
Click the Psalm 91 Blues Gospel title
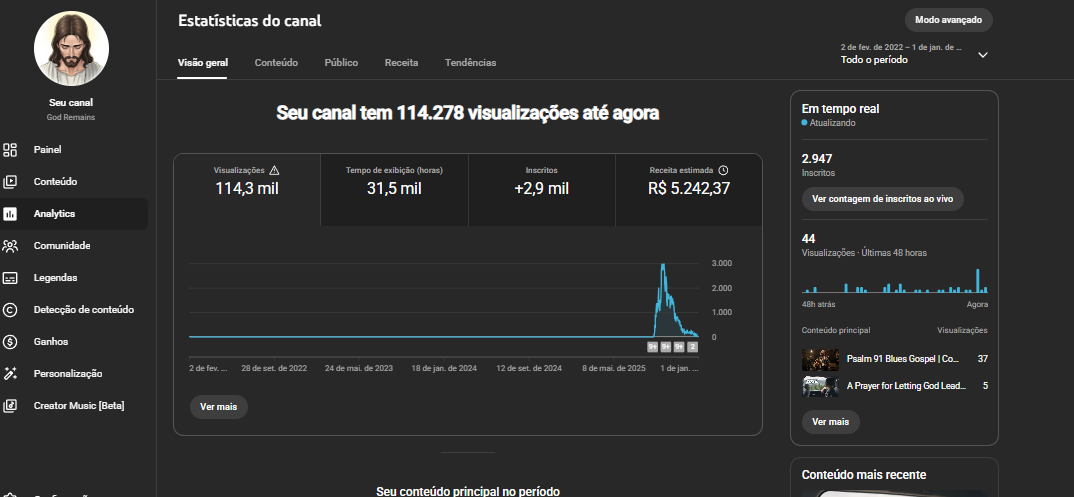[903, 359]
